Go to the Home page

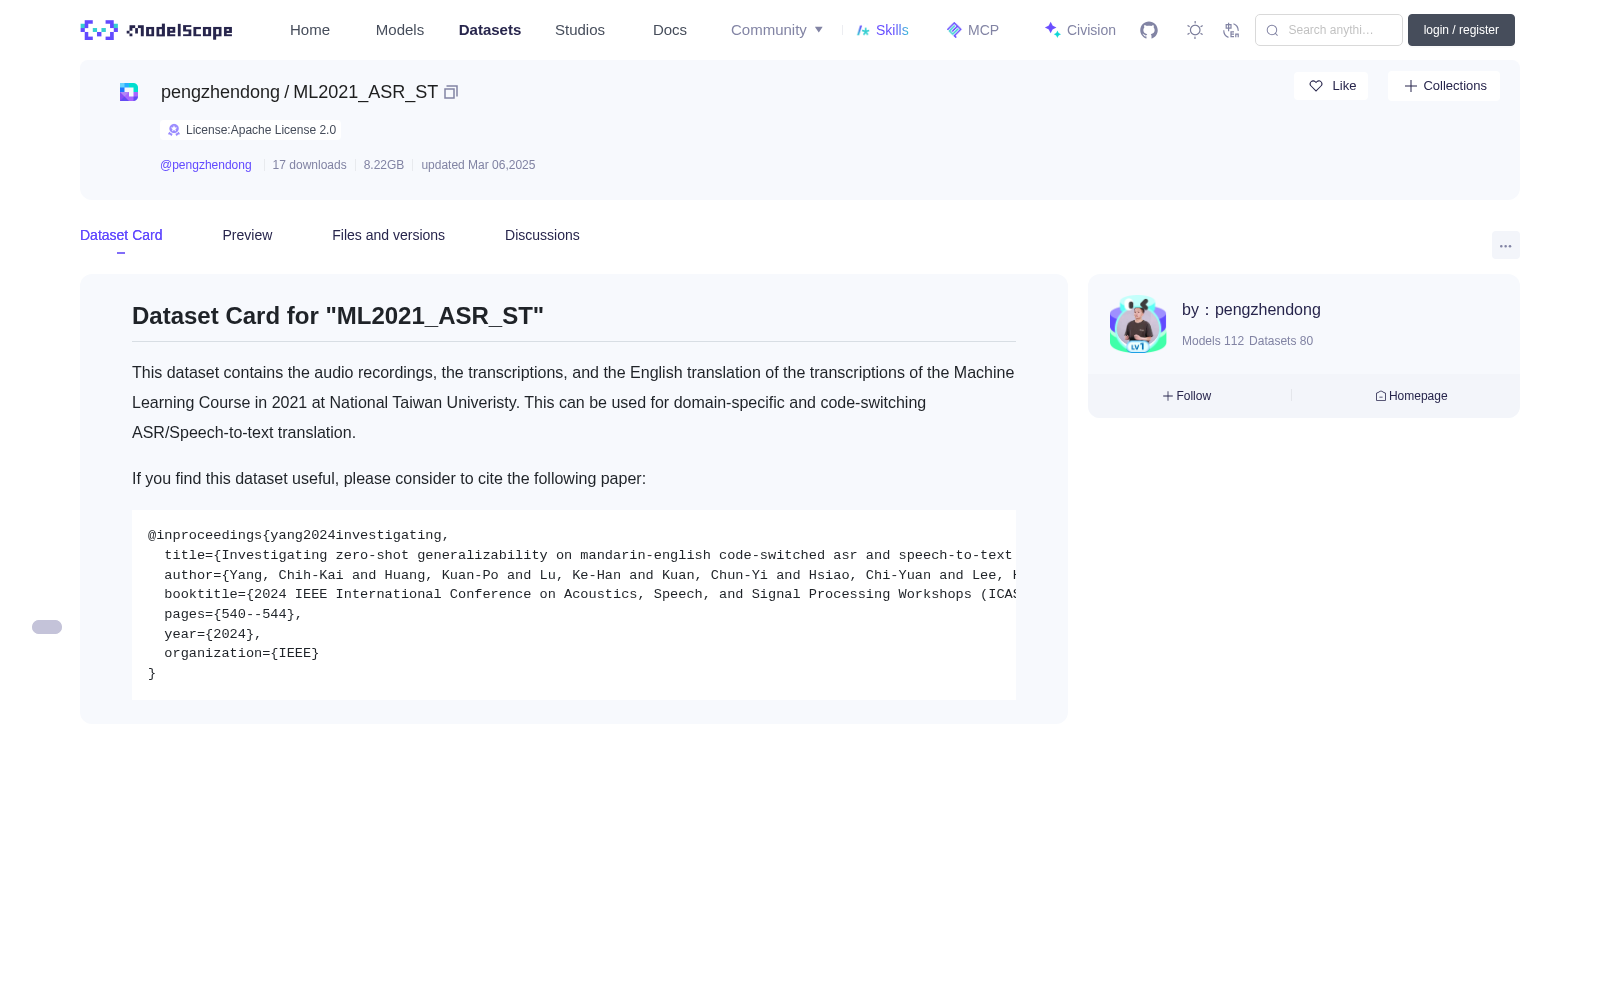tap(310, 30)
